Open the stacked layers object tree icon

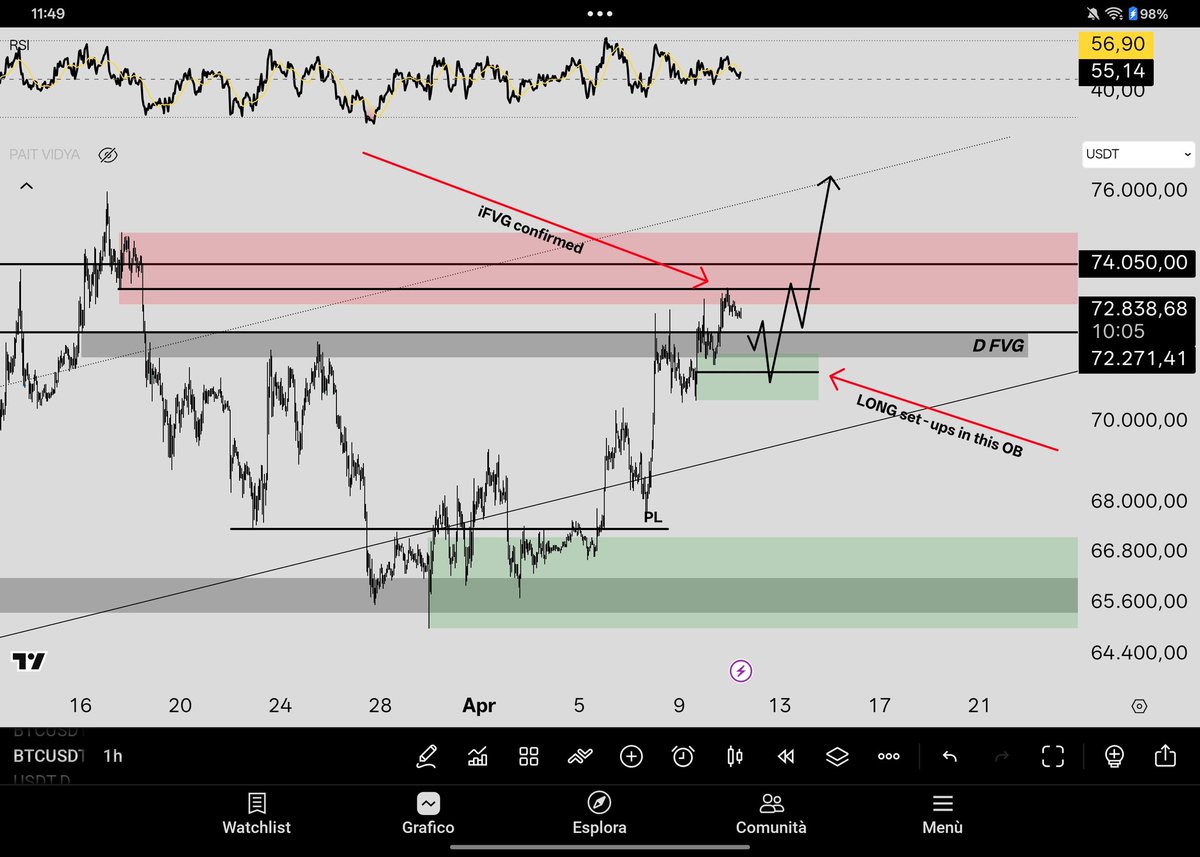click(837, 756)
